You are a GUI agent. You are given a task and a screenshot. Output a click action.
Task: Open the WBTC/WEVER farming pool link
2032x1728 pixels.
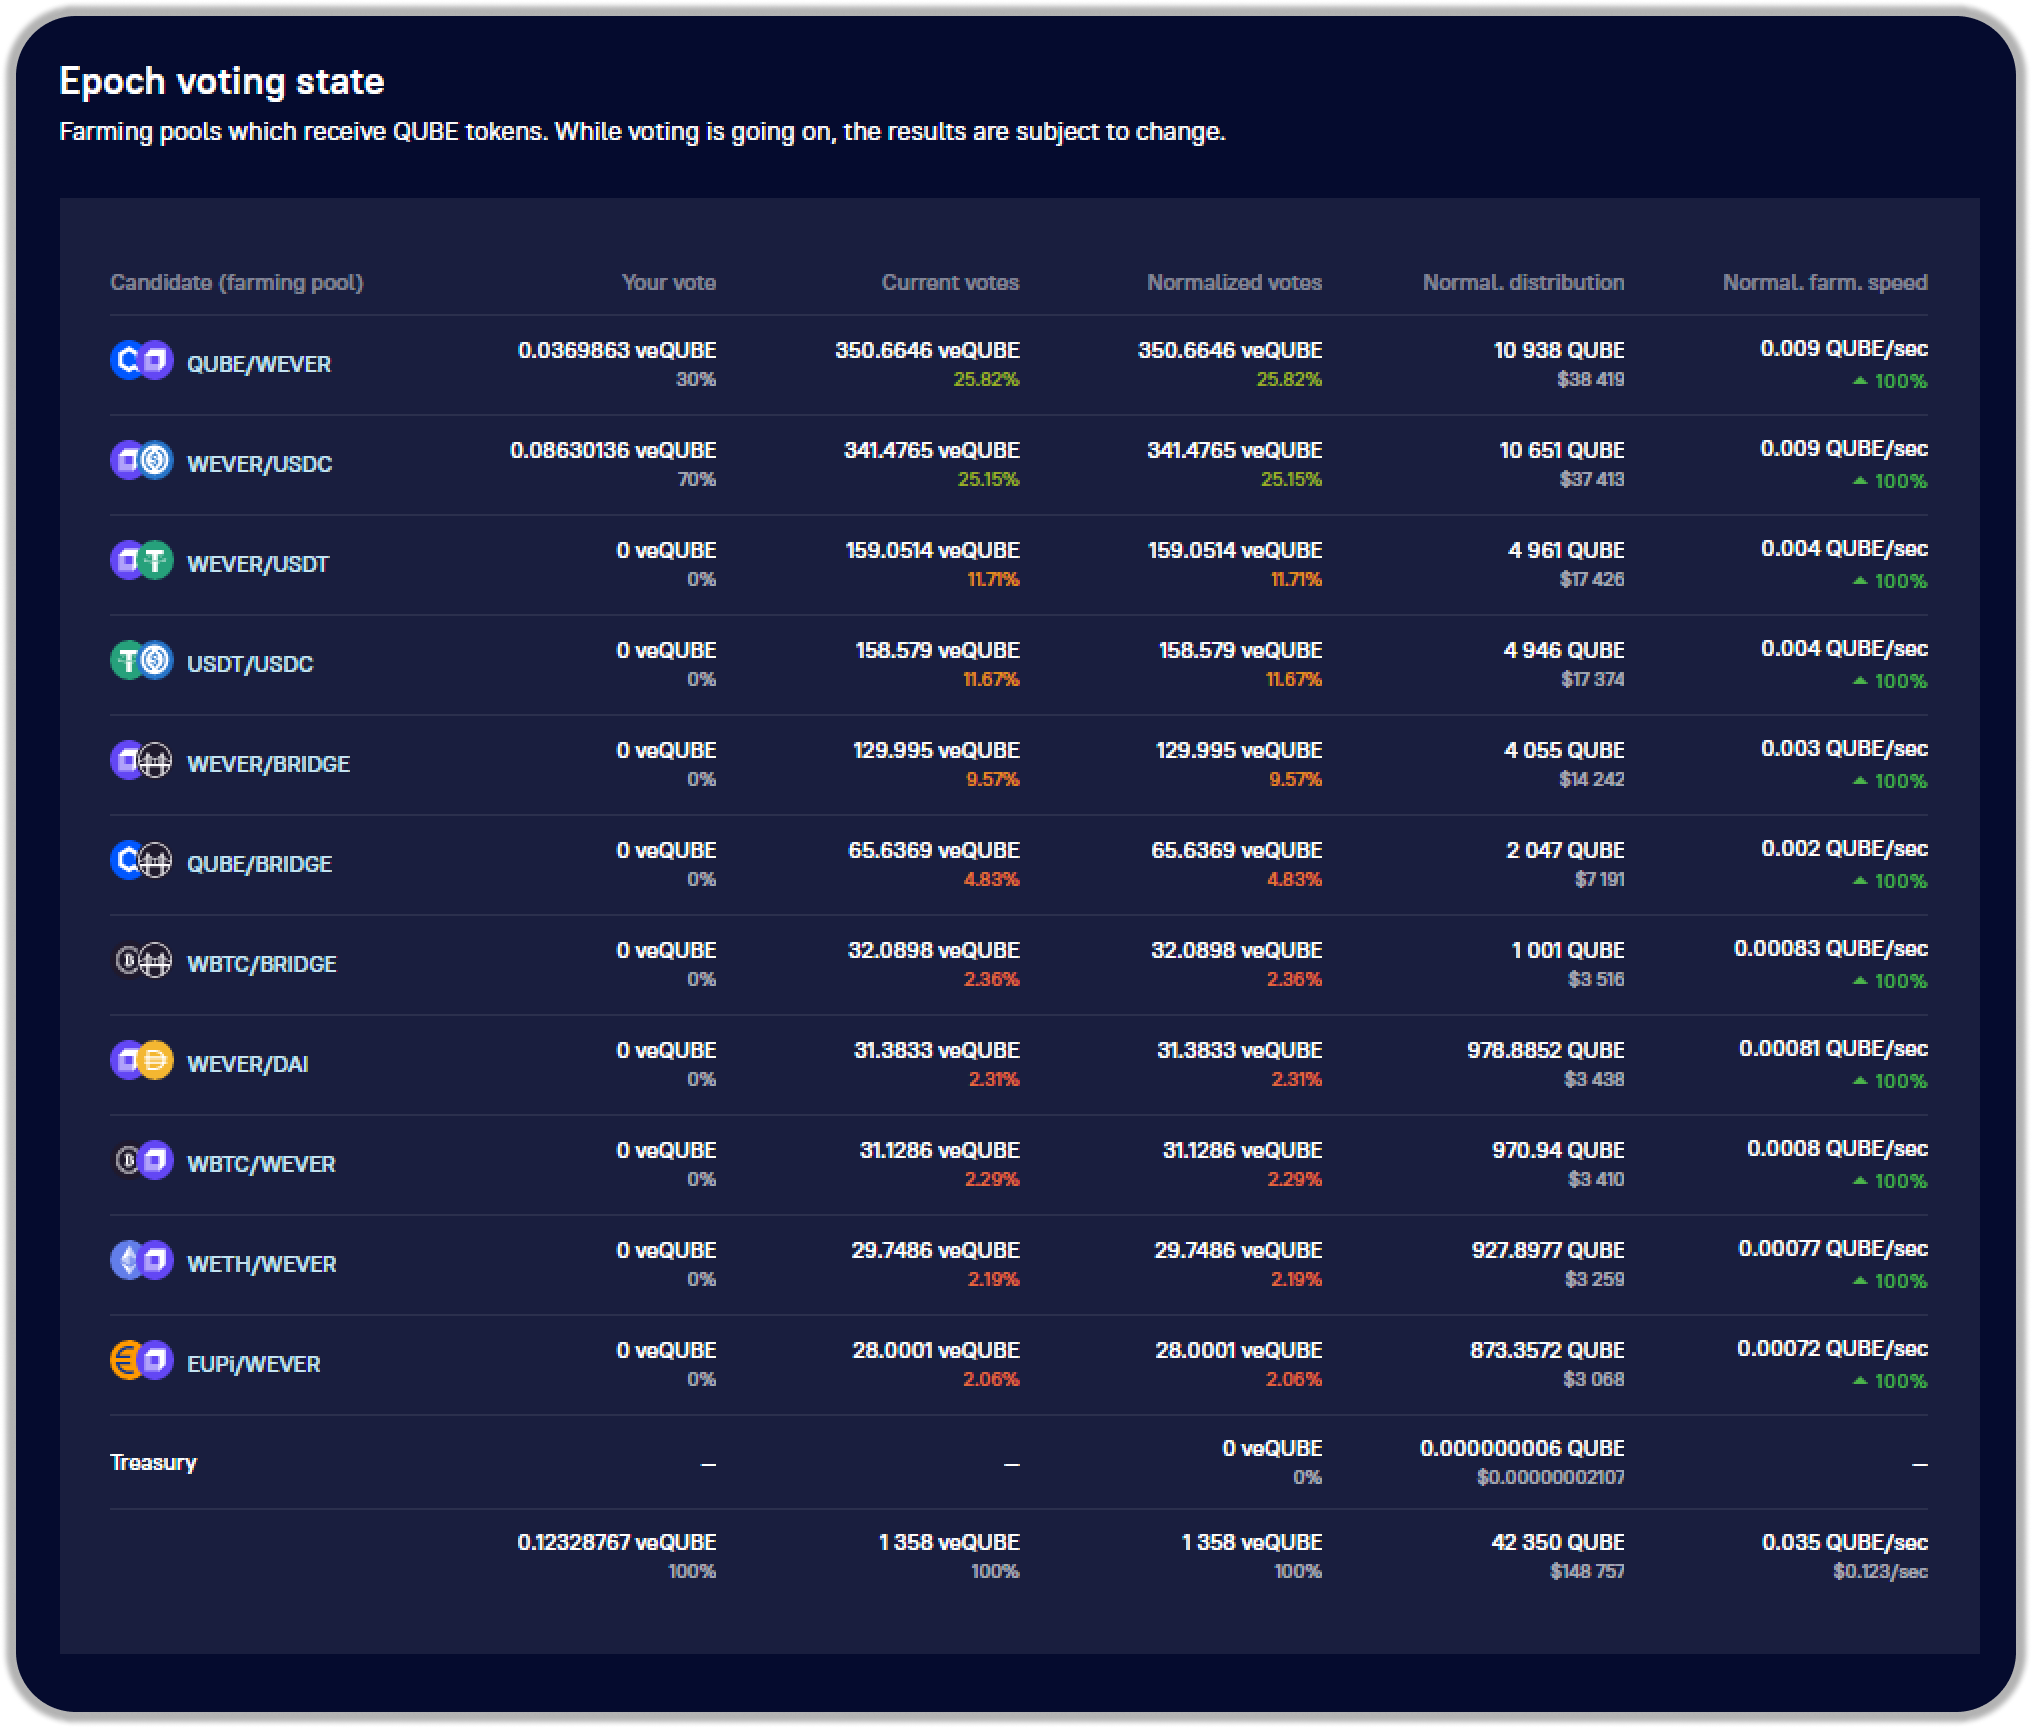point(261,1164)
